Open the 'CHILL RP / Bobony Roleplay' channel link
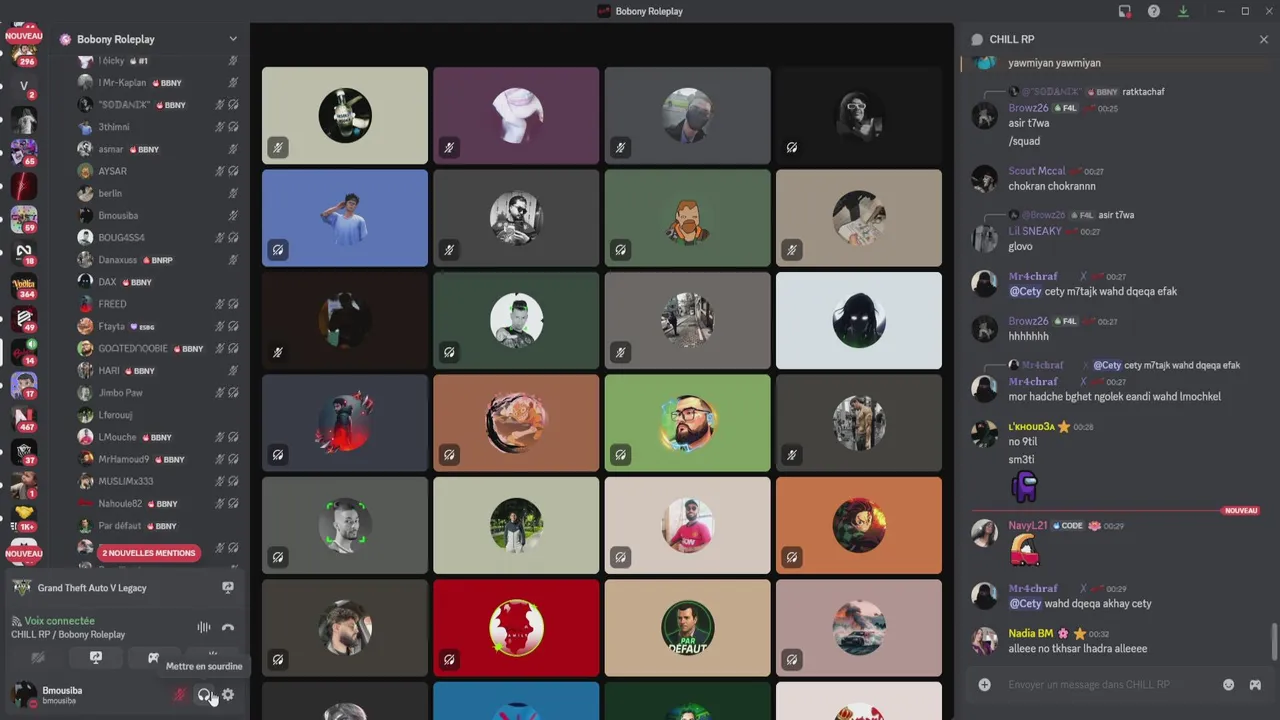Viewport: 1280px width, 720px height. 68,635
